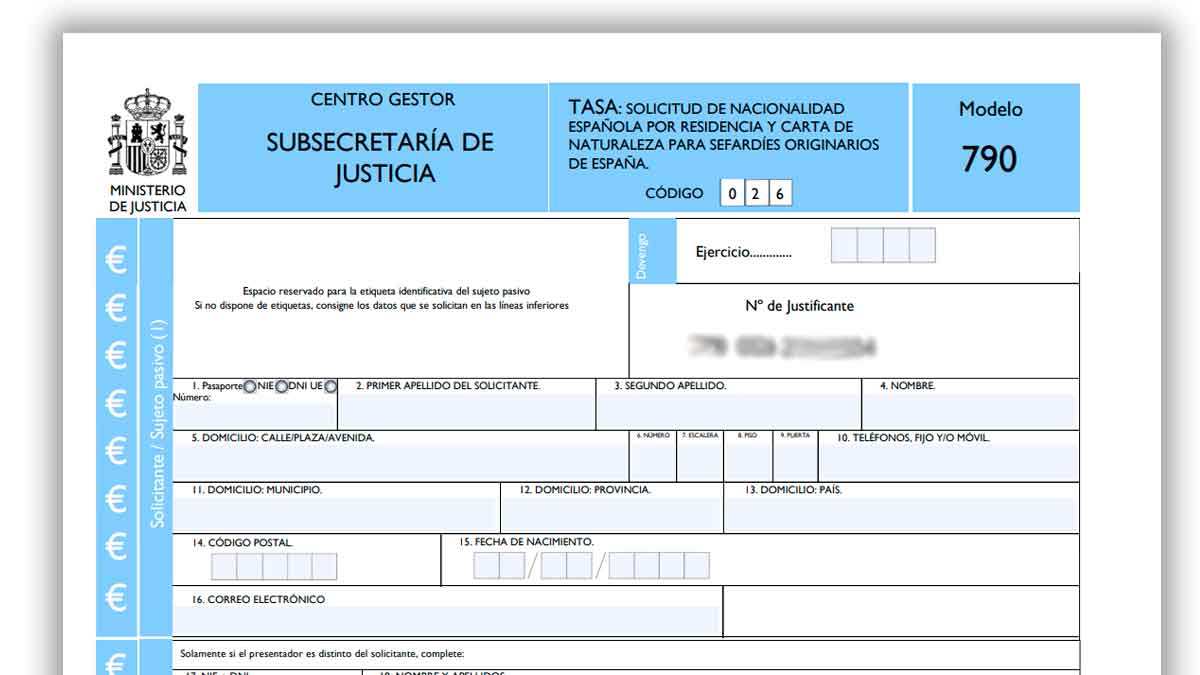Select the NIE document type radio button
This screenshot has width=1200, height=675.
tap(282, 388)
